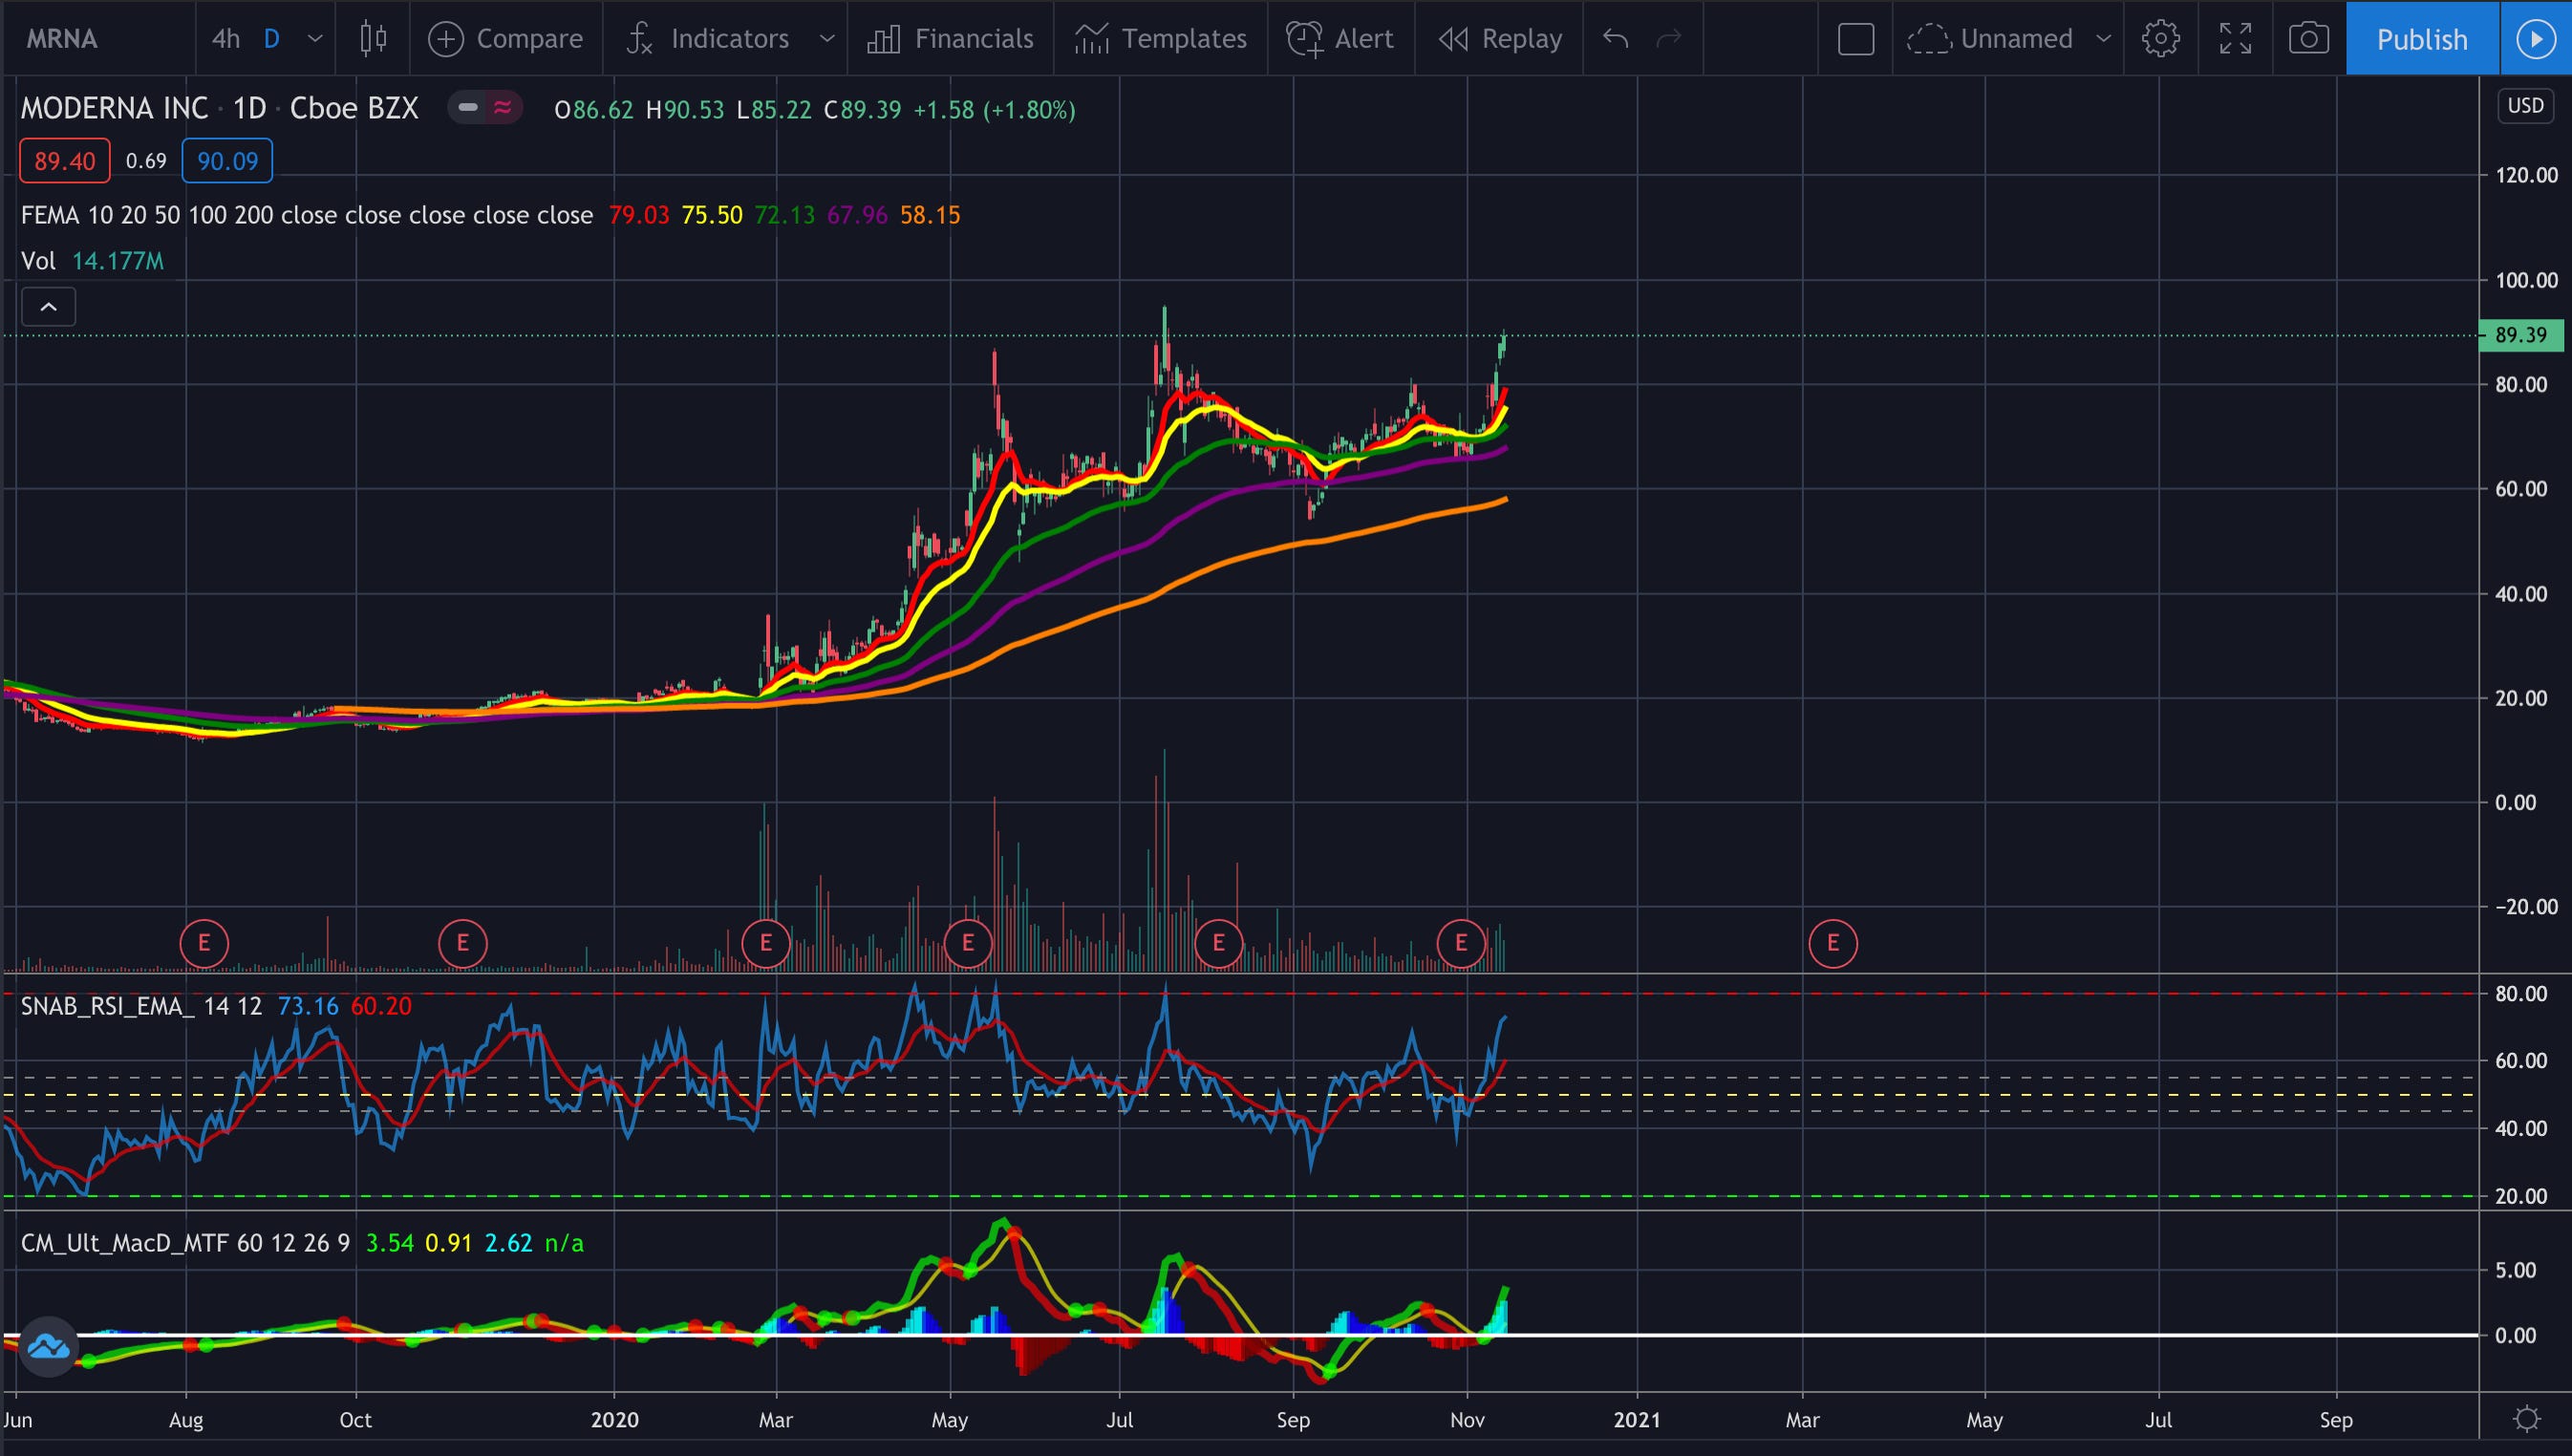The image size is (2572, 1456).
Task: Take a snapshot with camera icon
Action: (x=2308, y=39)
